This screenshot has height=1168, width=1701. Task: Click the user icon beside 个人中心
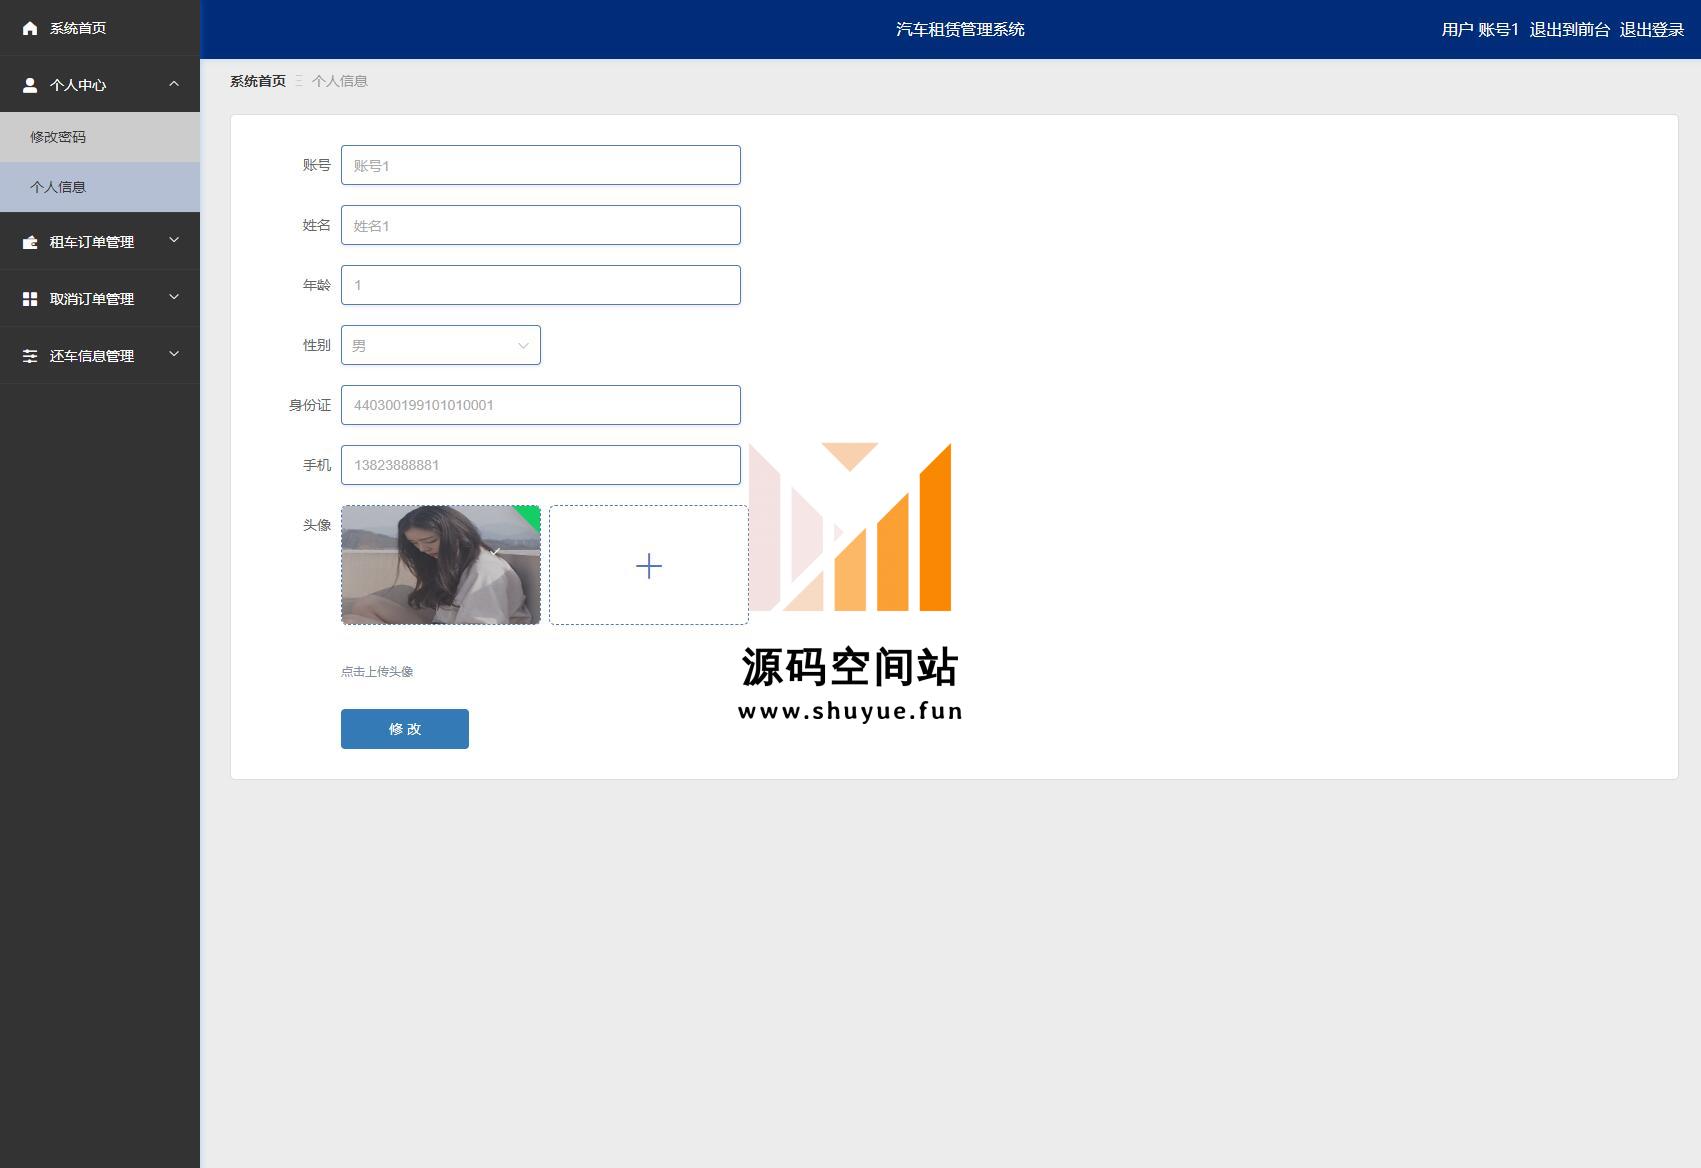pyautogui.click(x=30, y=85)
